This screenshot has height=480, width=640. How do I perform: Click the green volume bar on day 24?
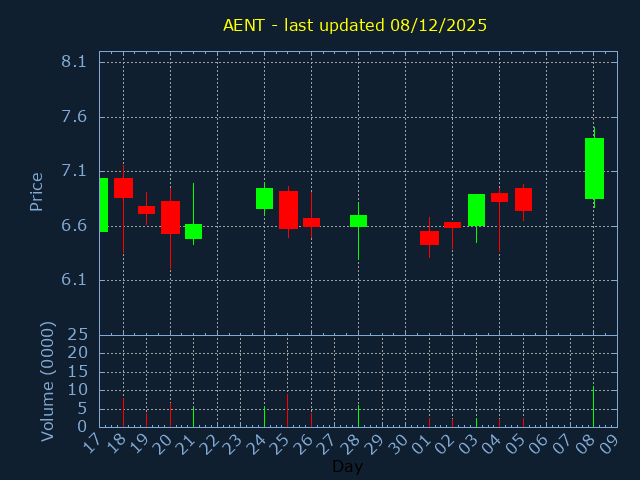tap(264, 416)
